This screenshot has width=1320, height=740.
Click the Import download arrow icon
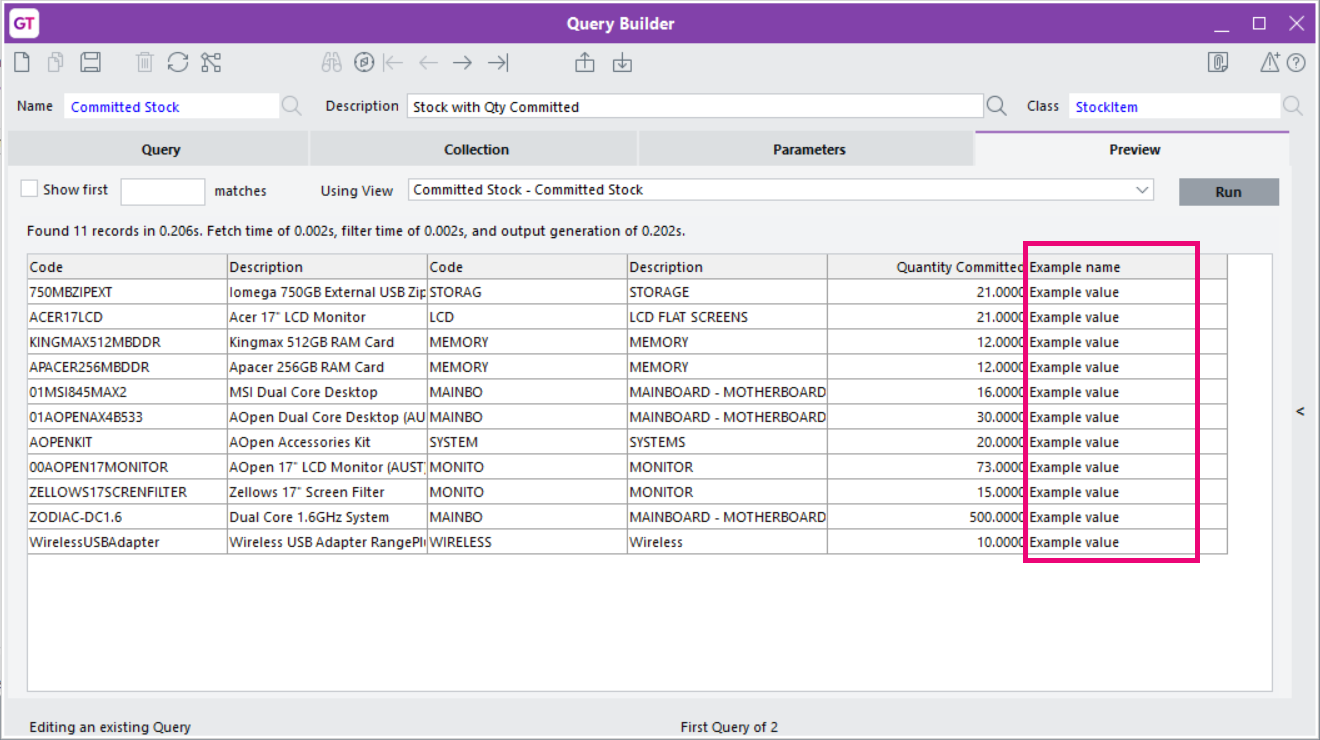tap(622, 63)
